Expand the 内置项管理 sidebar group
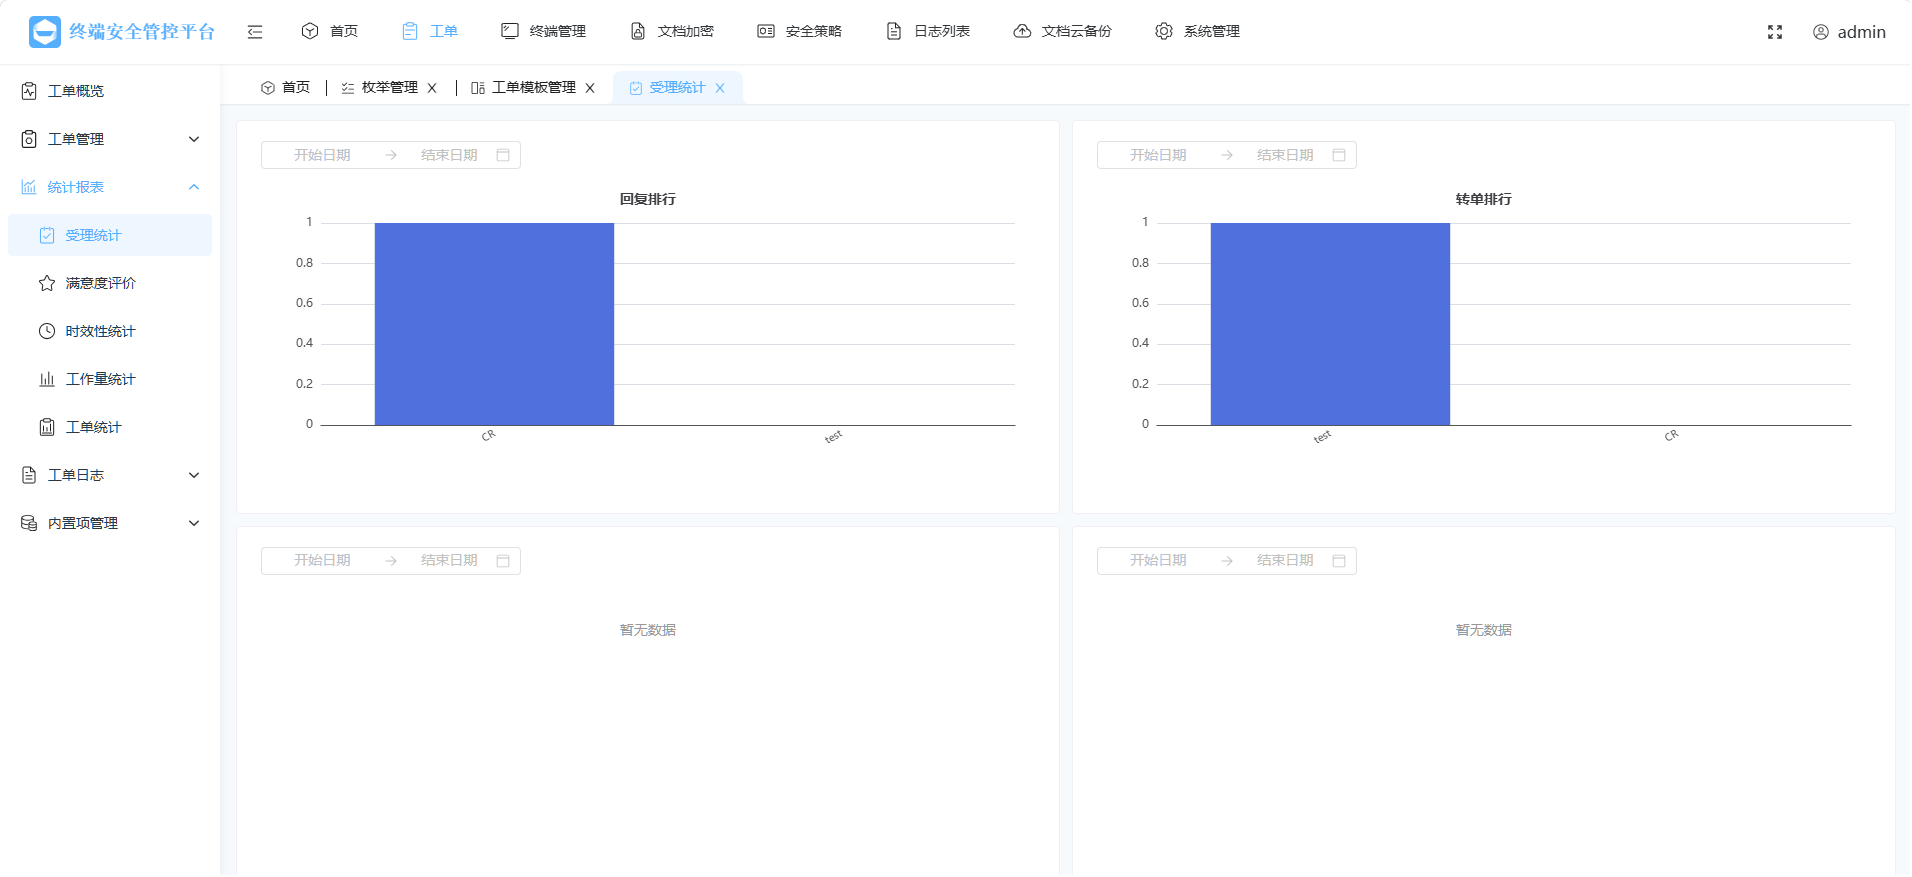Image resolution: width=1912 pixels, height=877 pixels. click(110, 523)
